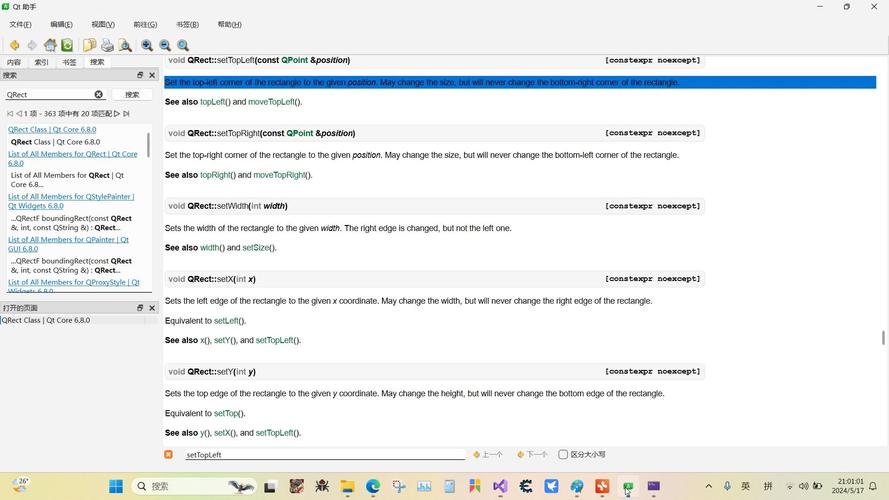Open Microsoft Edge from the taskbar

372,486
